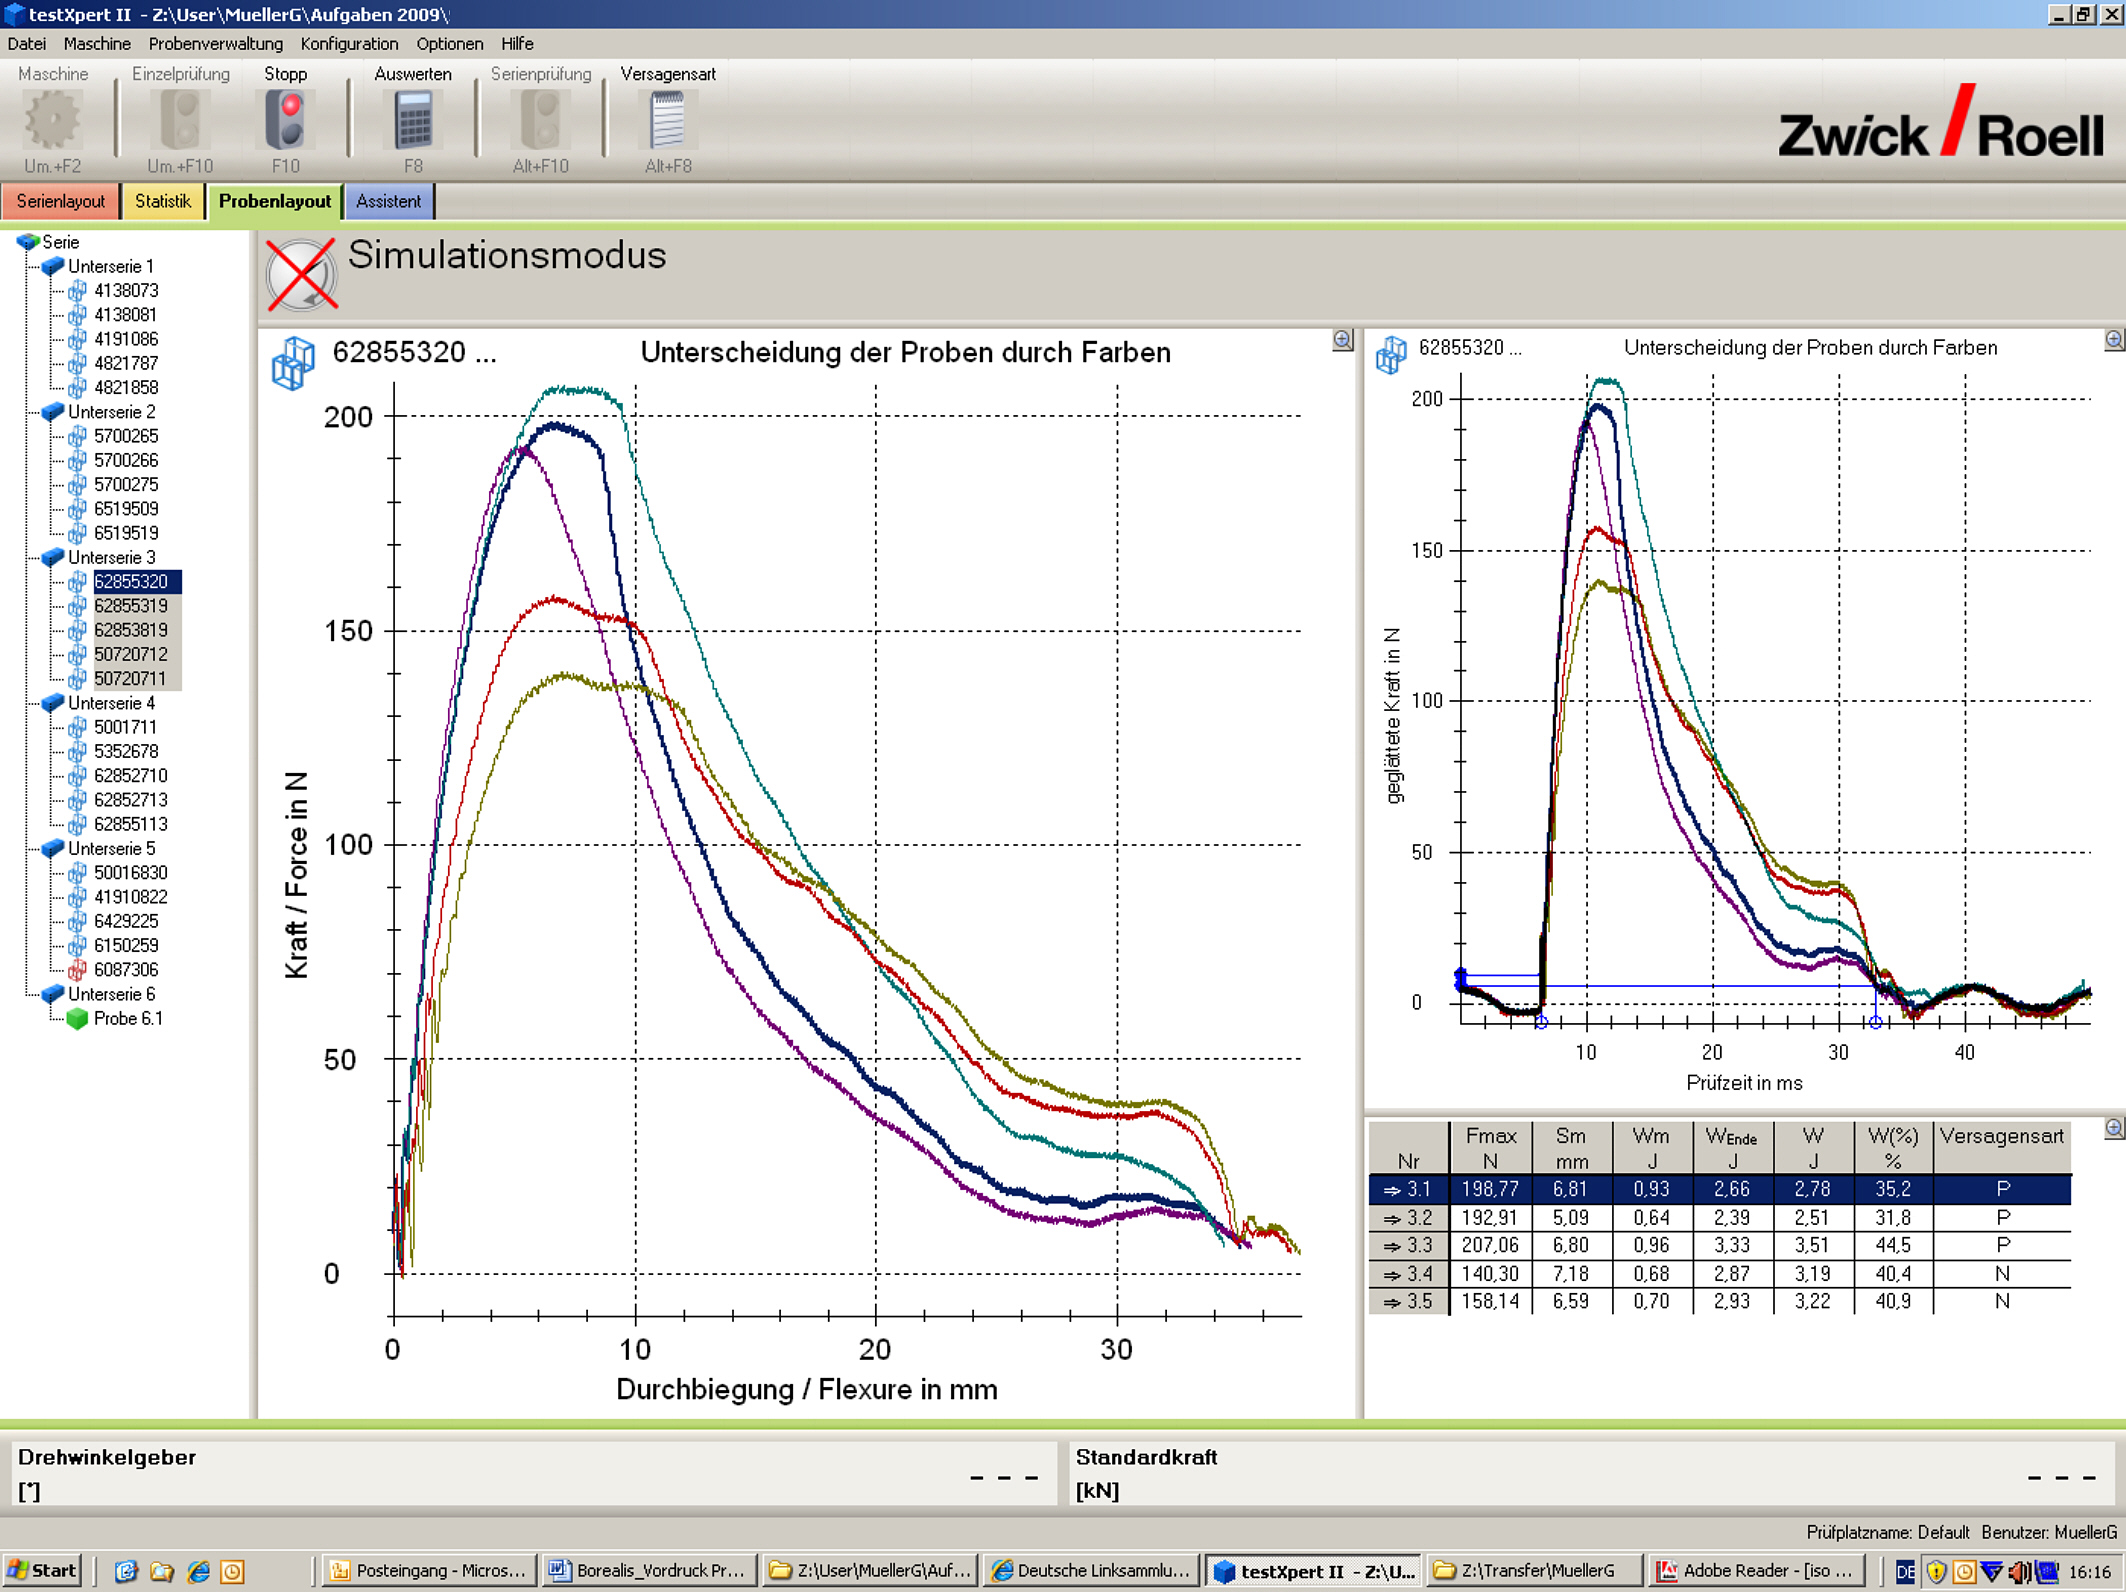Switch to the Serienlayout tab
This screenshot has height=1592, width=2126.
coord(60,201)
